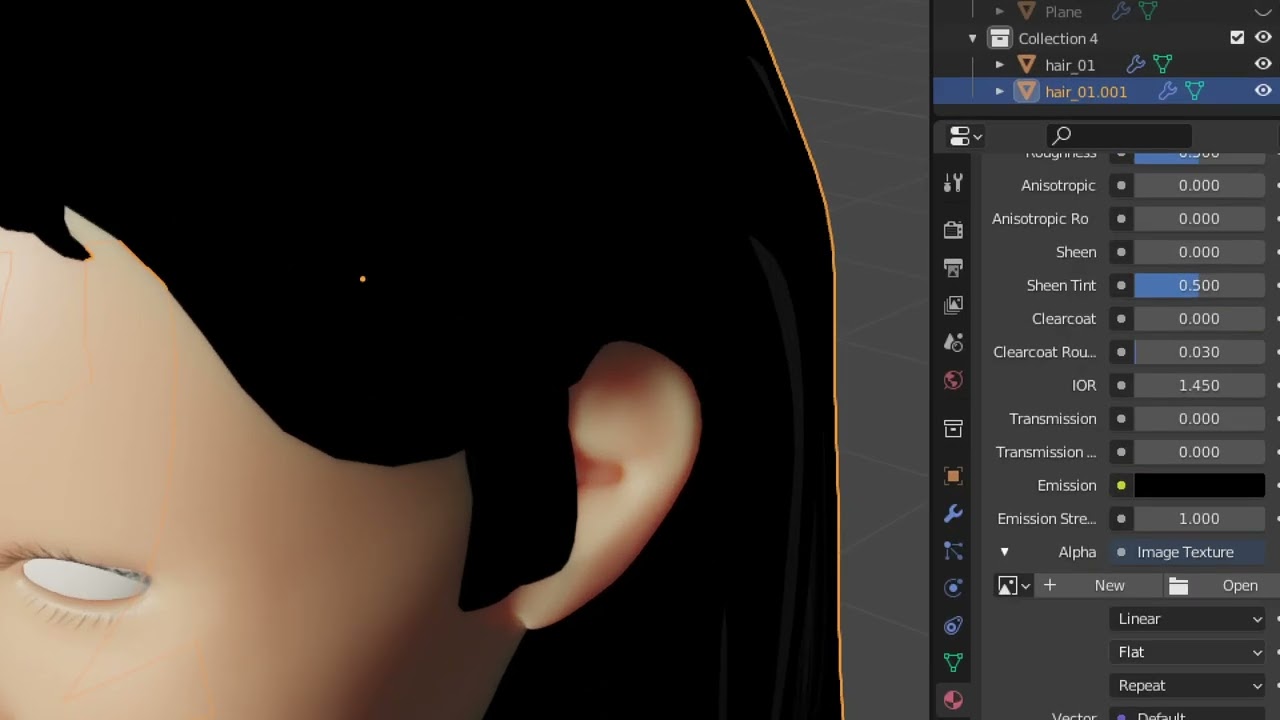Select the Material properties tab
This screenshot has height=720, width=1280.
[x=953, y=700]
